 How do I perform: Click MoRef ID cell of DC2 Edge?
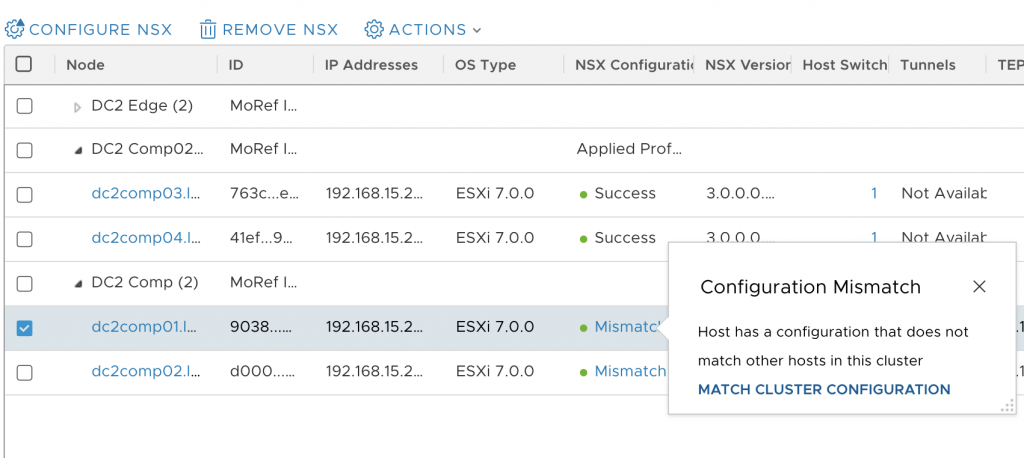(x=264, y=106)
